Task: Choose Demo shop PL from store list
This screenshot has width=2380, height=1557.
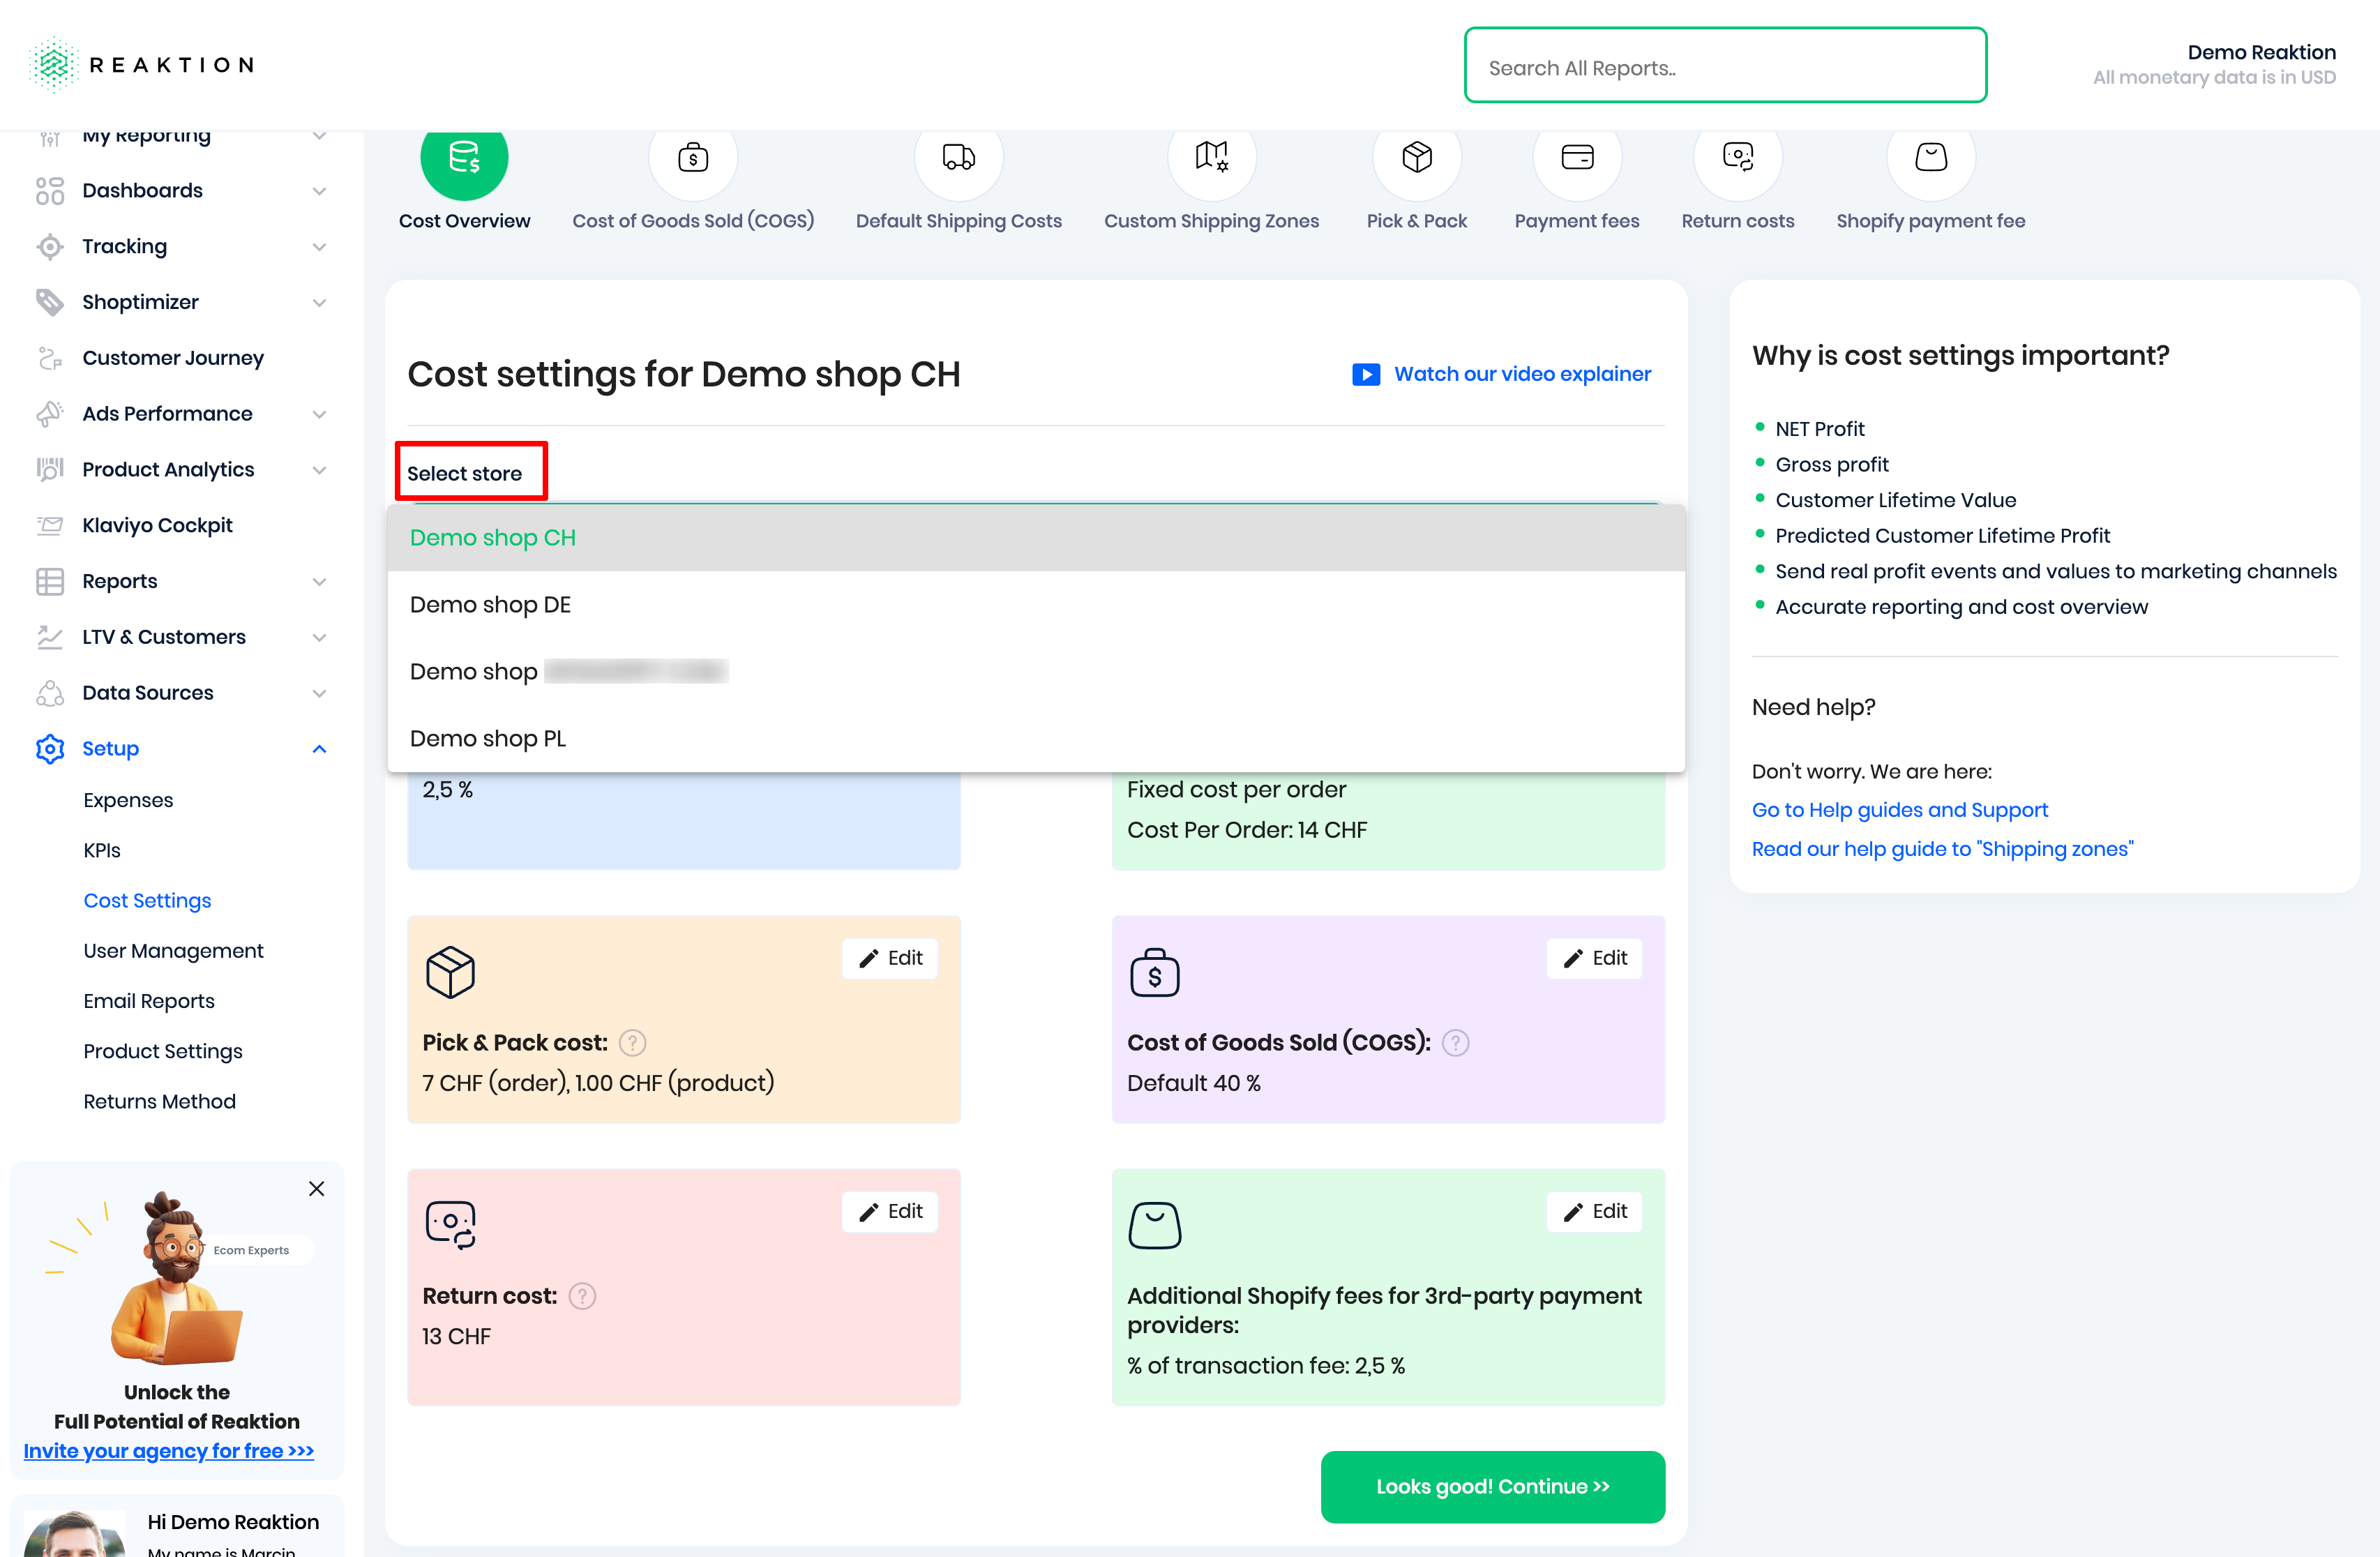Action: click(488, 739)
